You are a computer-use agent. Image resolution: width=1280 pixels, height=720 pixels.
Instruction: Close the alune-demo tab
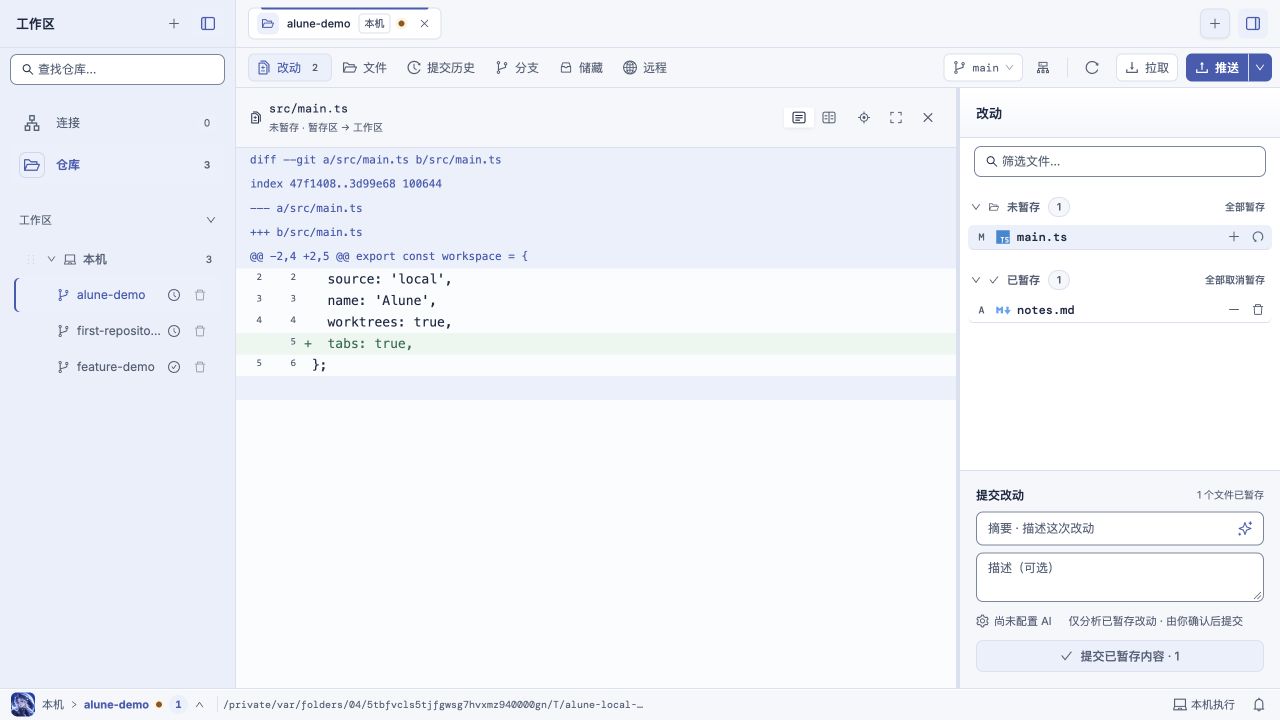click(425, 23)
